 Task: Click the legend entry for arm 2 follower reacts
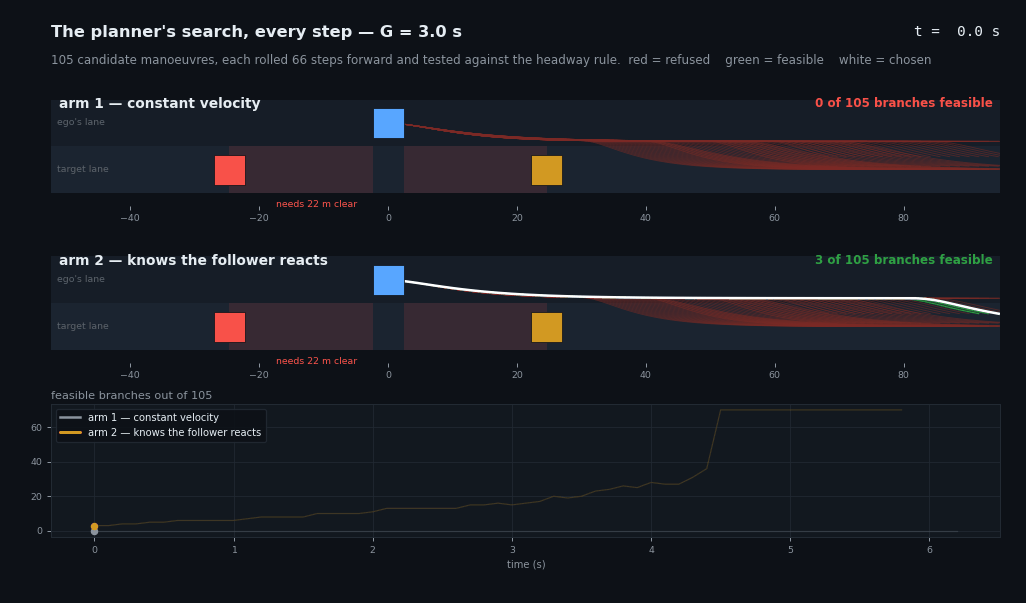[x=160, y=432]
